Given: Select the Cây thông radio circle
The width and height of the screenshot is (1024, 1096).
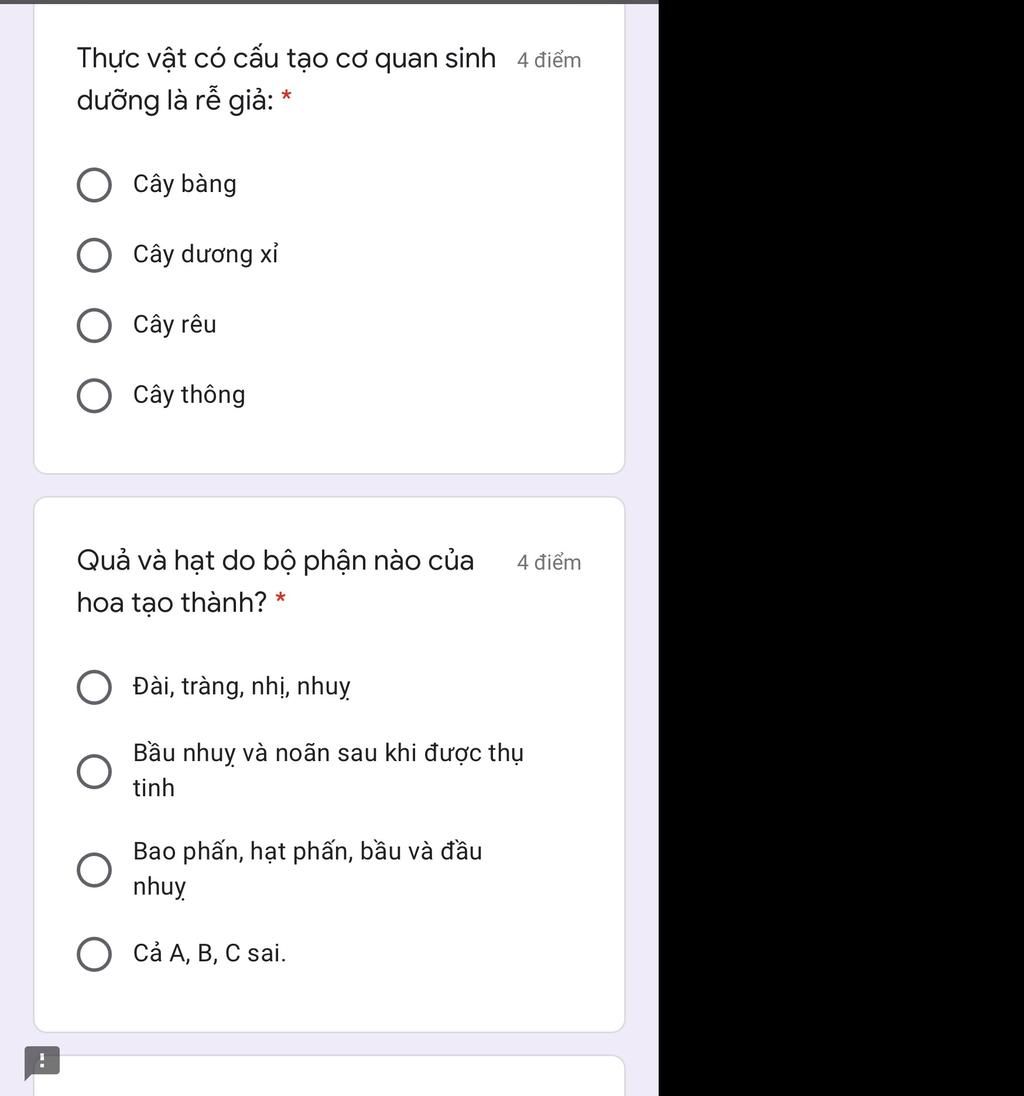Looking at the screenshot, I should [x=94, y=396].
